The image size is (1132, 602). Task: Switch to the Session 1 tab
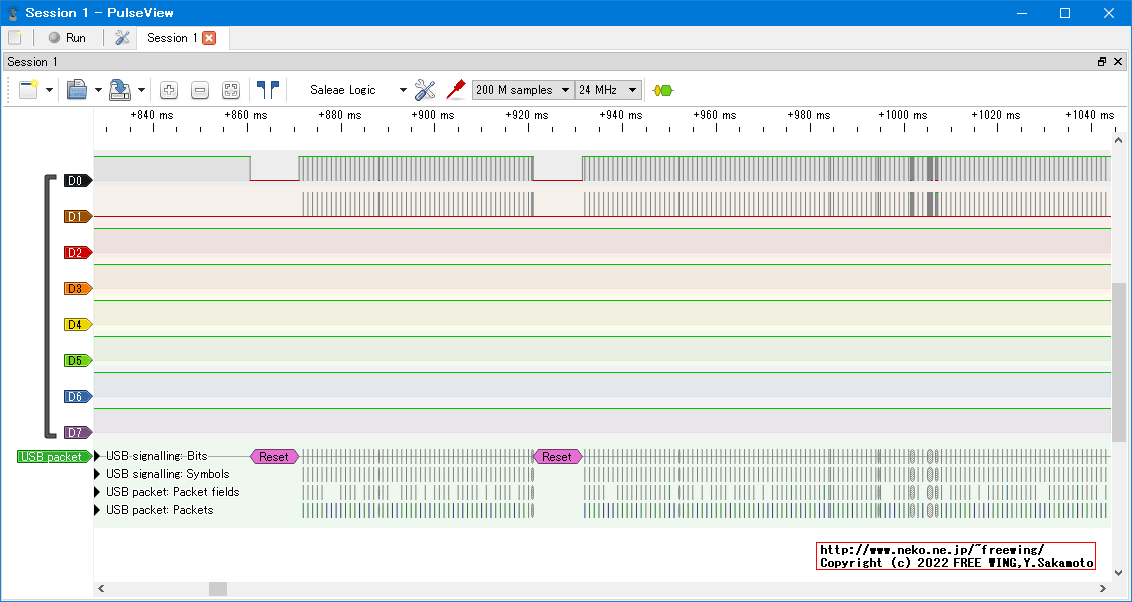click(x=171, y=38)
